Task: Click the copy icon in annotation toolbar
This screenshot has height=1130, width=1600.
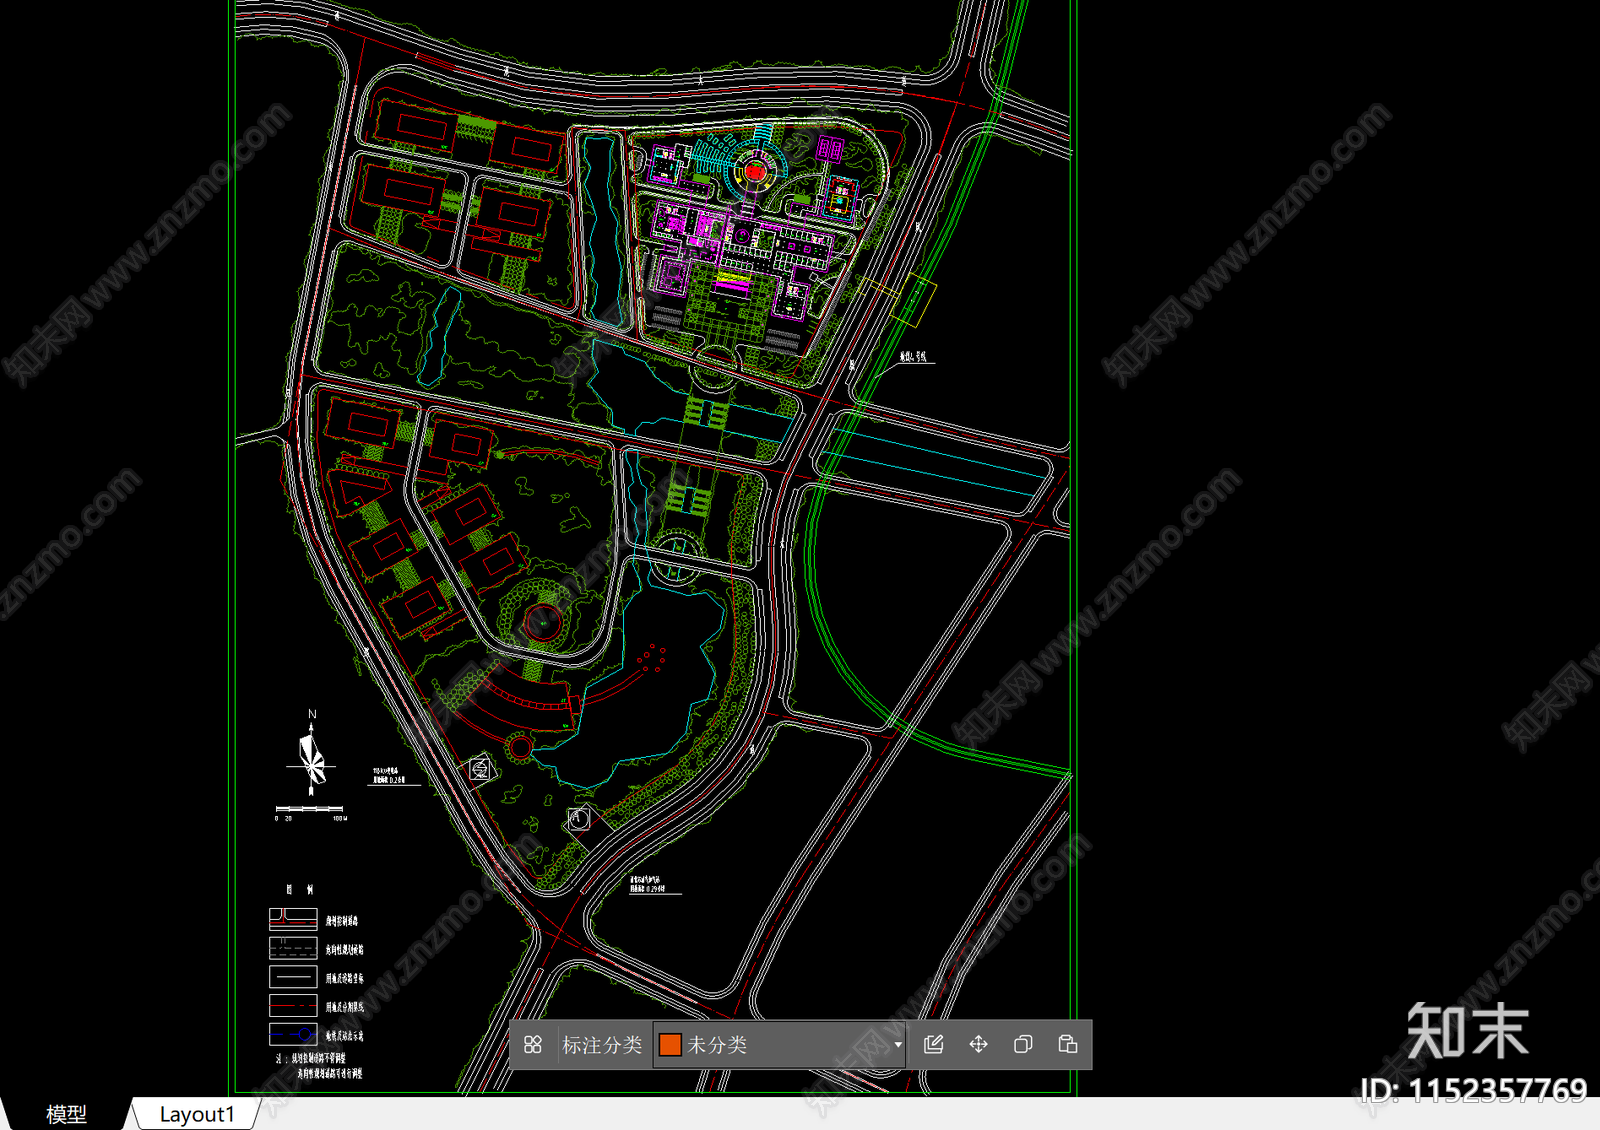Action: pyautogui.click(x=1023, y=1045)
